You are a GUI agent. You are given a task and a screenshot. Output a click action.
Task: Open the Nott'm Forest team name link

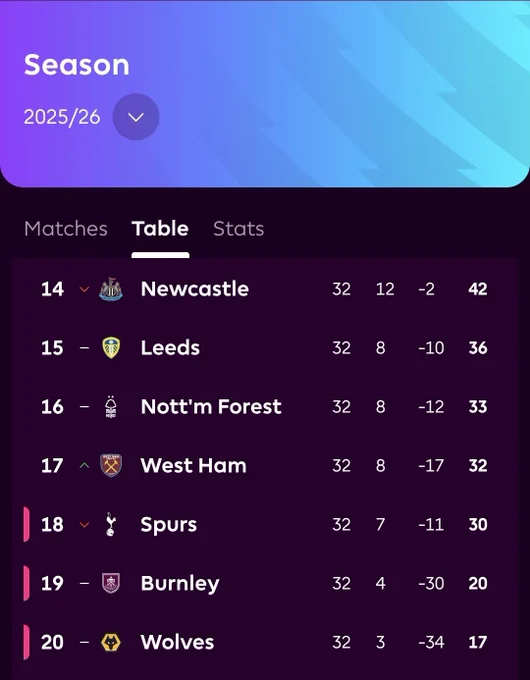pyautogui.click(x=211, y=407)
